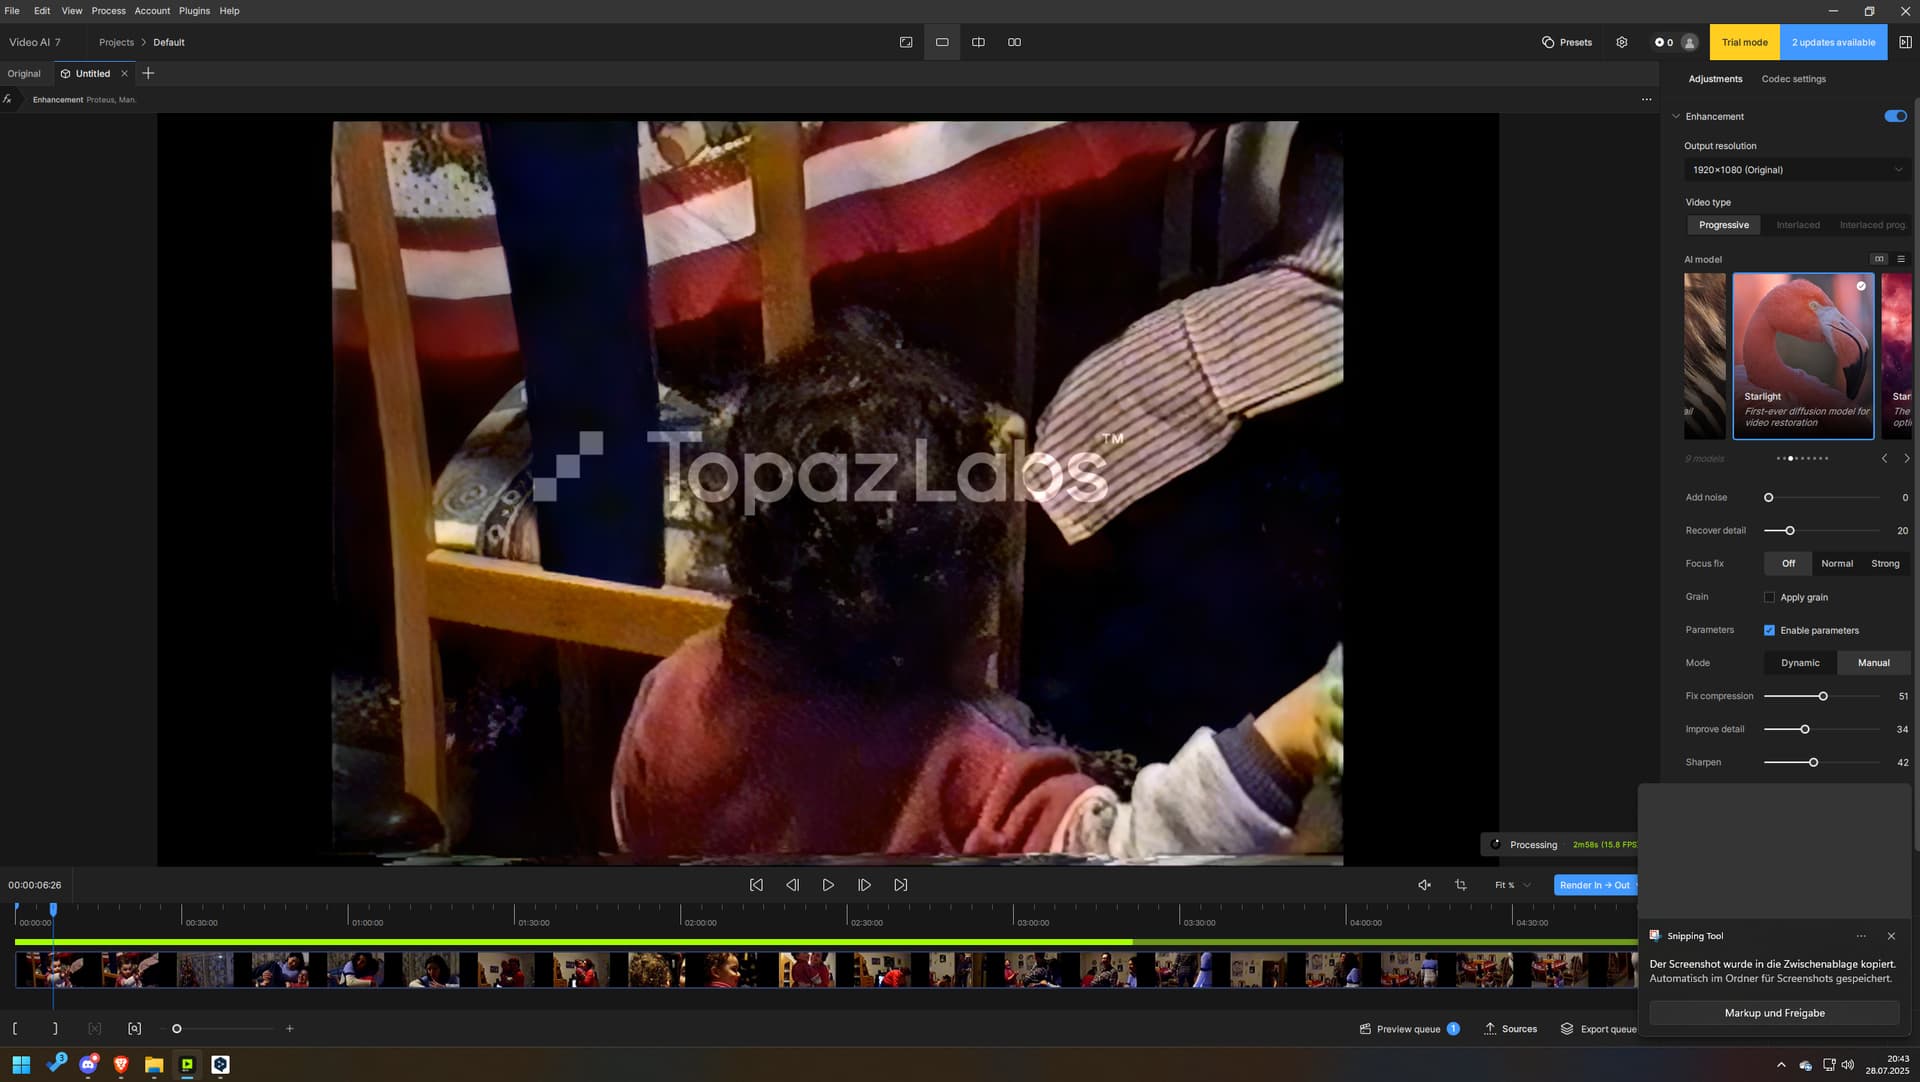Select the Starlight AI model thumbnail
1920x1082 pixels.
click(1803, 356)
